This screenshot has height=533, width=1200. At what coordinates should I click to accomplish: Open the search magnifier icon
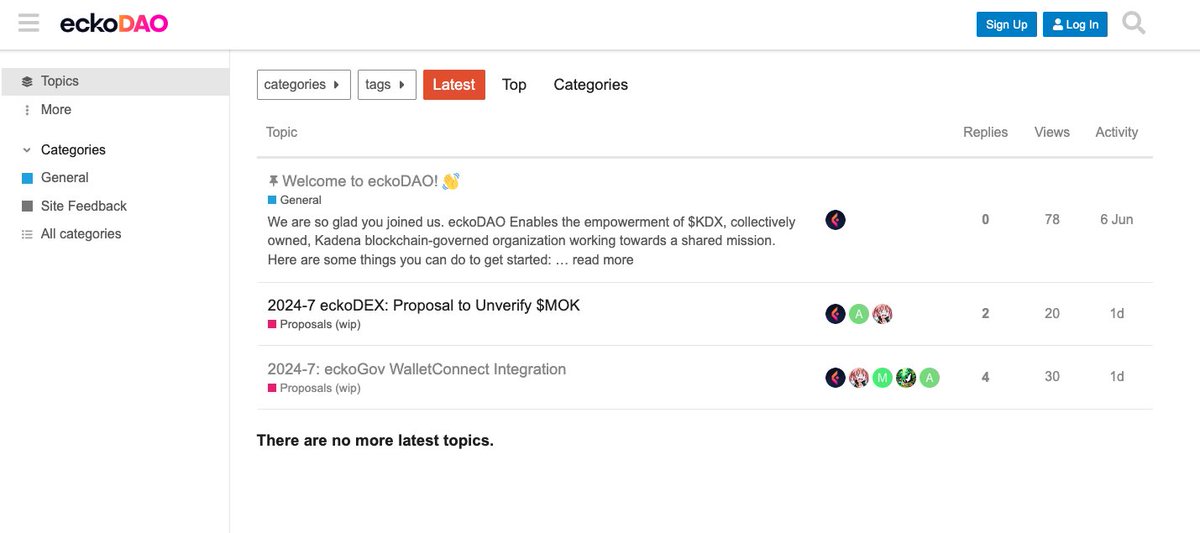[x=1134, y=23]
